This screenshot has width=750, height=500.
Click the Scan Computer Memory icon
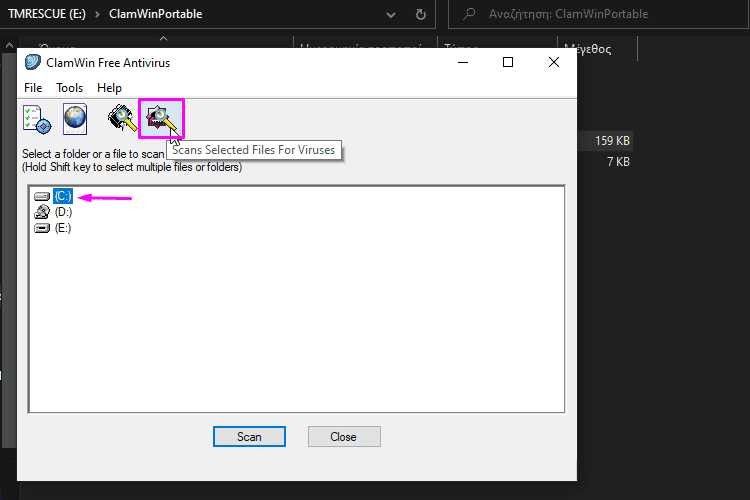[122, 119]
